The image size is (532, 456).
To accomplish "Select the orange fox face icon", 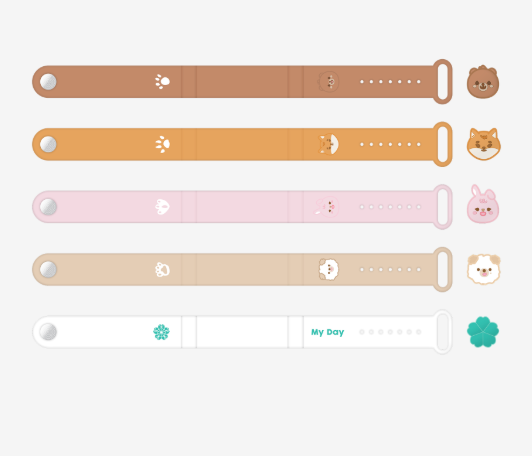I will tap(483, 144).
